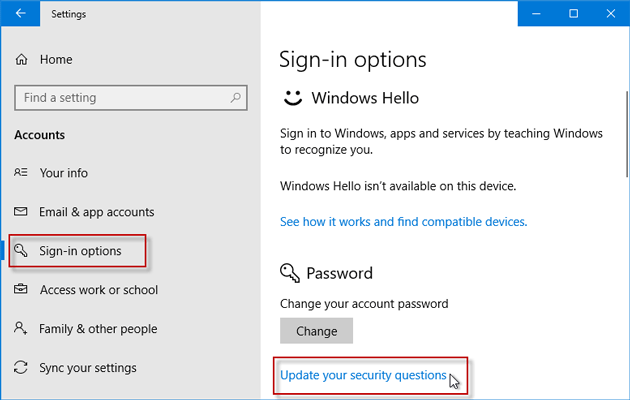The height and width of the screenshot is (400, 630).
Task: Click the briefcase icon for Access work or school
Action: pyautogui.click(x=22, y=290)
